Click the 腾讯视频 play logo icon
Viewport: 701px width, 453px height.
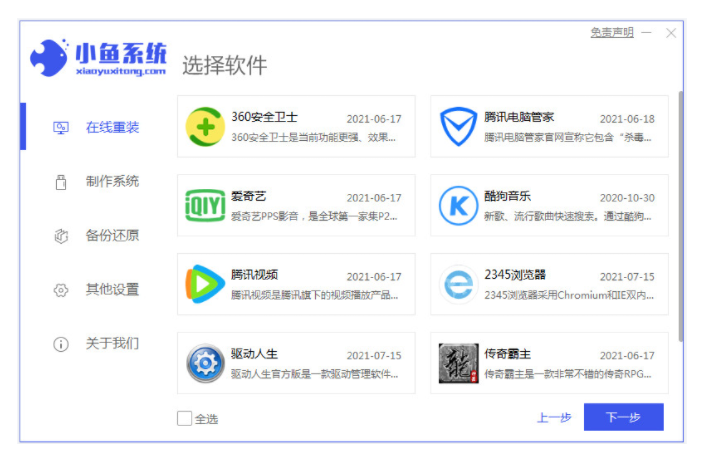pyautogui.click(x=205, y=284)
